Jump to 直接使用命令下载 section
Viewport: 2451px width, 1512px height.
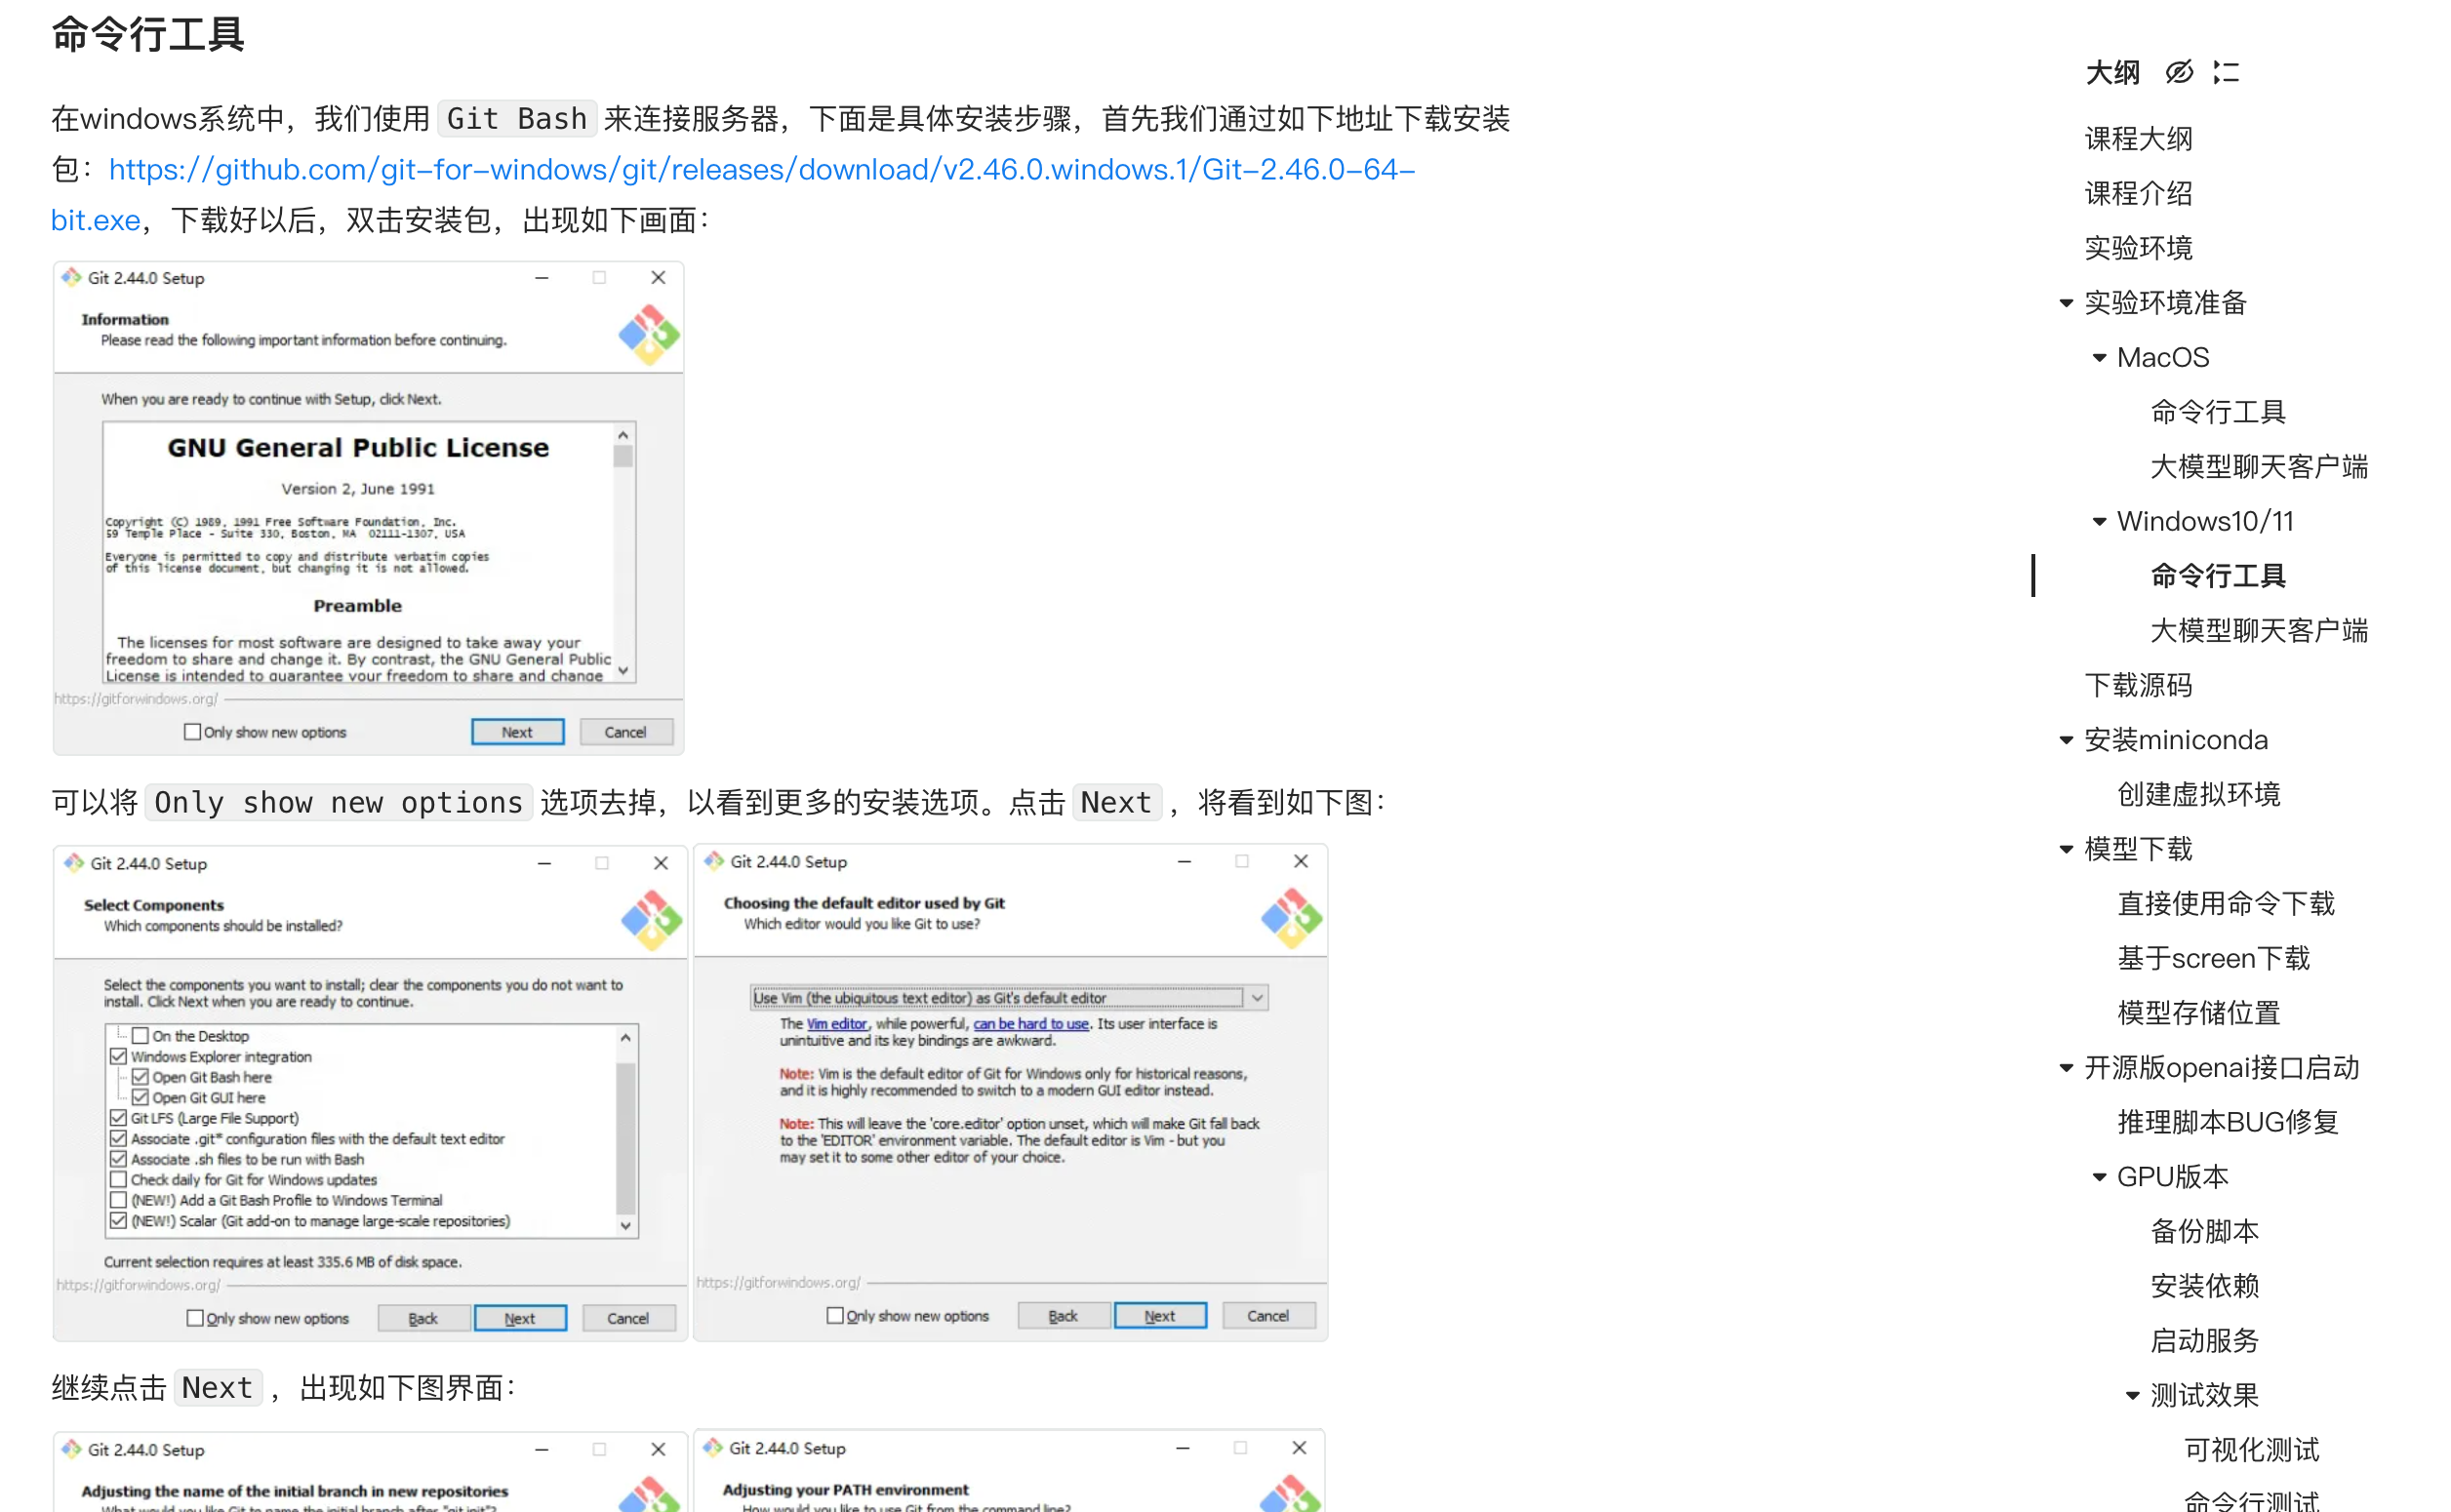2226,904
